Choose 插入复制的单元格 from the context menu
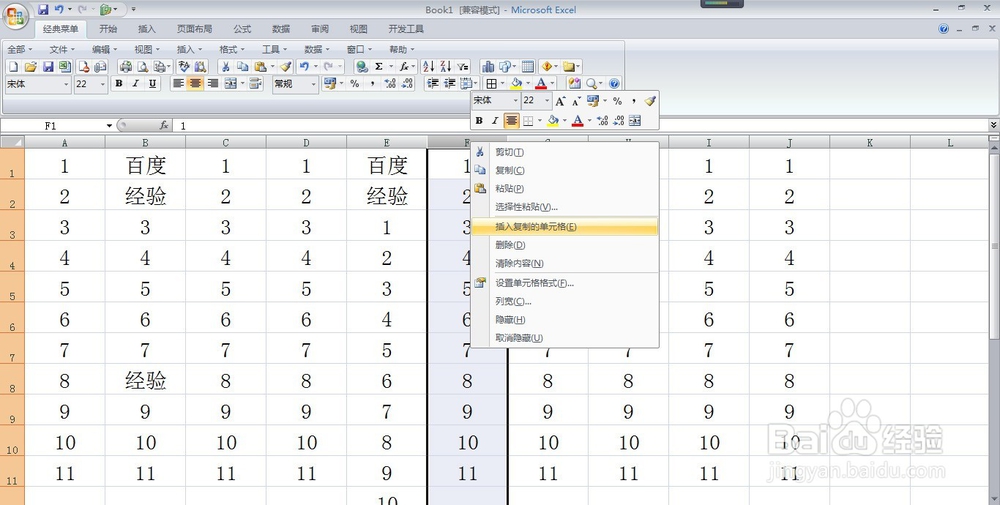The image size is (1000, 505). [564, 226]
